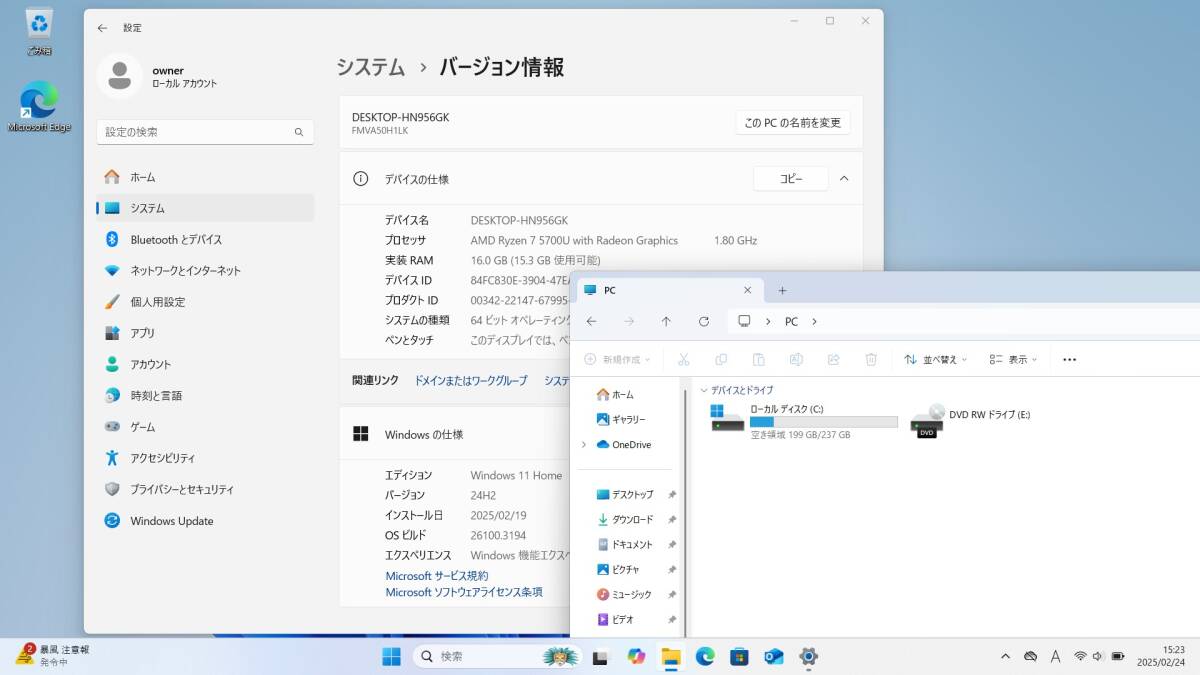Click the Copy icon in Explorer toolbar
Screen dimensions: 1200x675
coord(721,359)
